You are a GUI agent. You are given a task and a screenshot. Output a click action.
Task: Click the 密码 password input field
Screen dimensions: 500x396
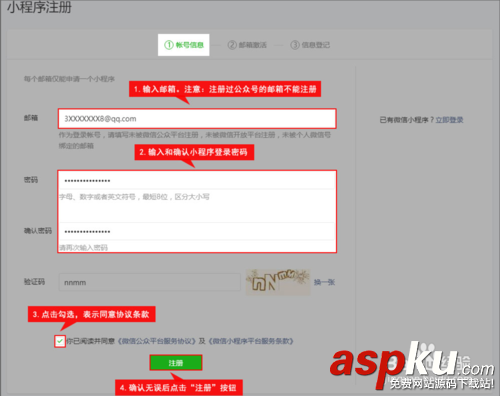(x=197, y=181)
